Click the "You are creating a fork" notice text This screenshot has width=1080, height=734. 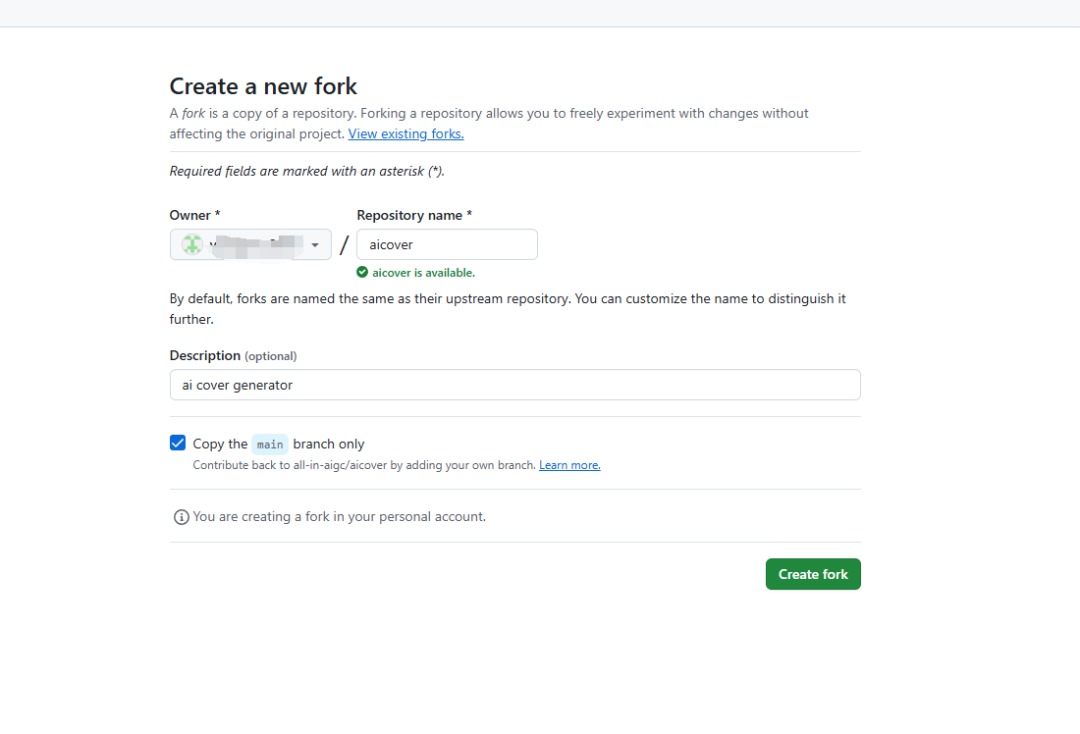(339, 517)
